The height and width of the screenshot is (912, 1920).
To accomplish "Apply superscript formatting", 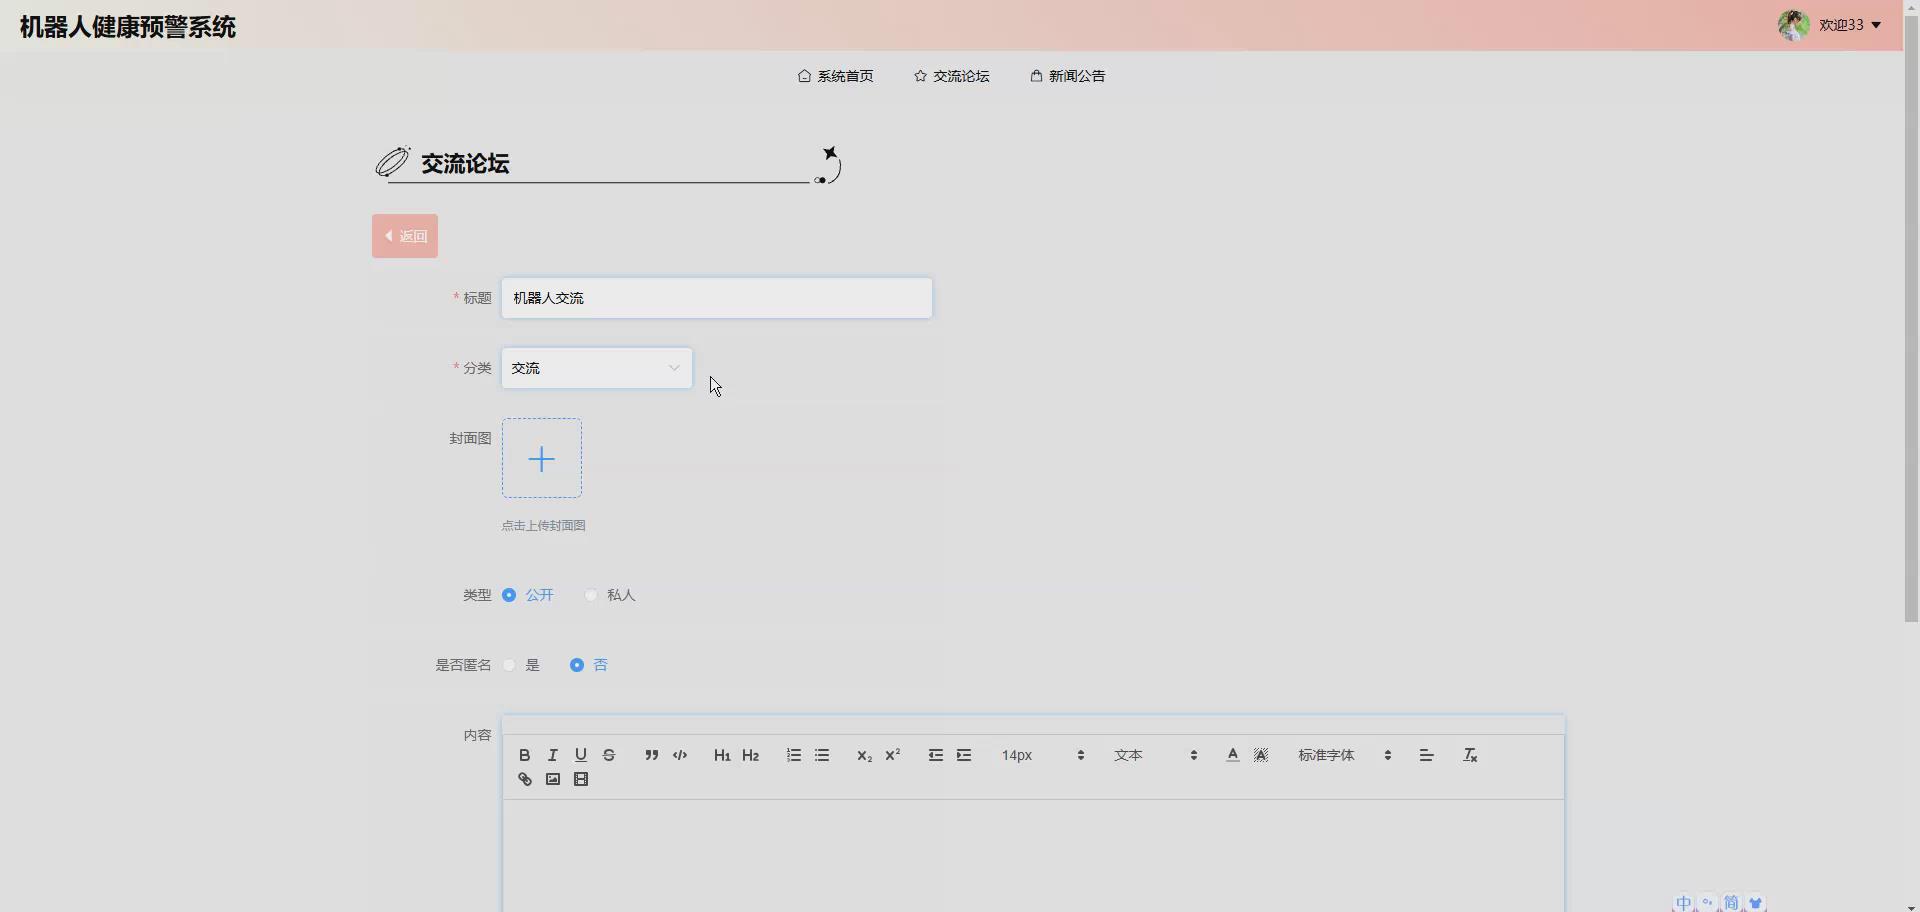I will tap(893, 755).
